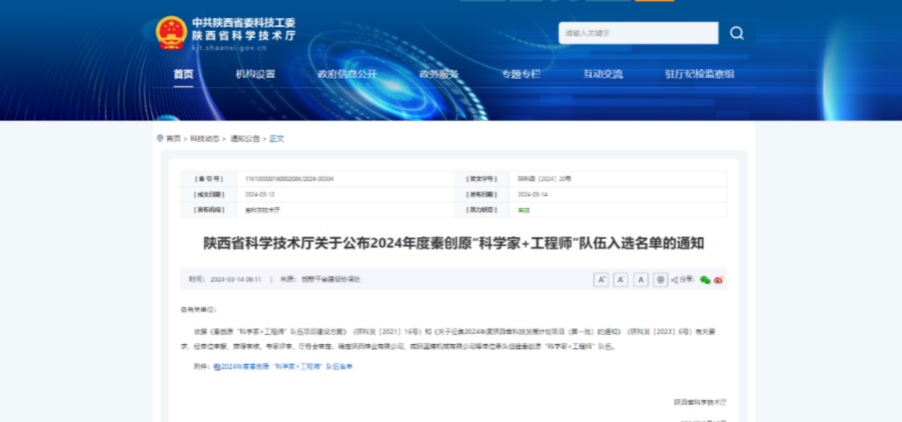Decrease article font size (A-)
The width and height of the screenshot is (902, 422).
pyautogui.click(x=621, y=280)
